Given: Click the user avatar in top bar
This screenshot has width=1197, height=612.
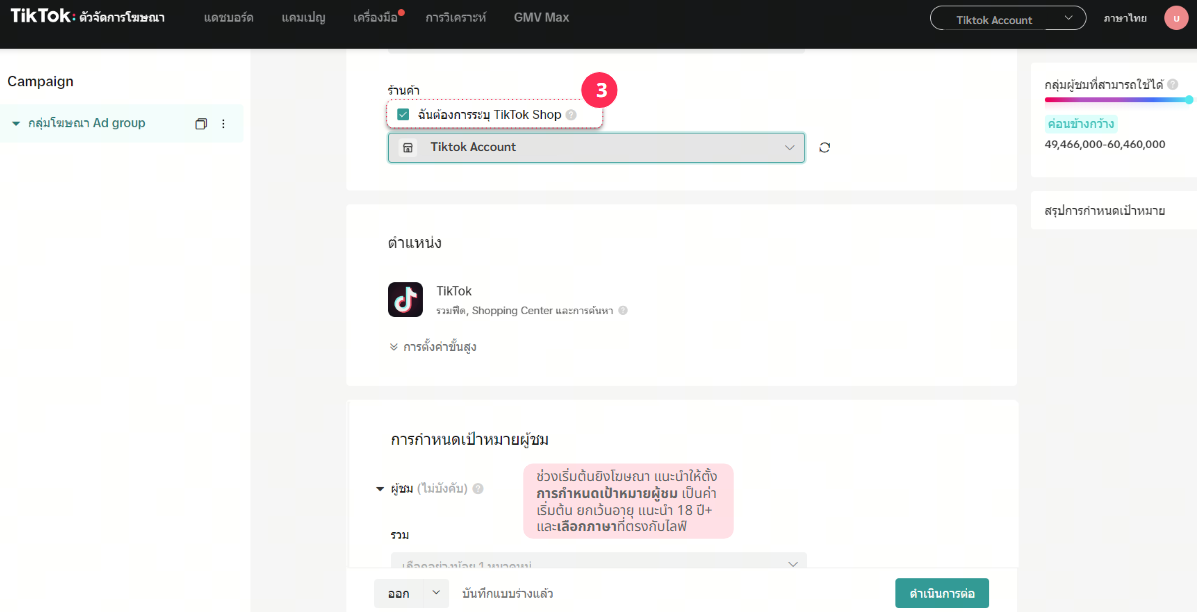Looking at the screenshot, I should [1176, 18].
